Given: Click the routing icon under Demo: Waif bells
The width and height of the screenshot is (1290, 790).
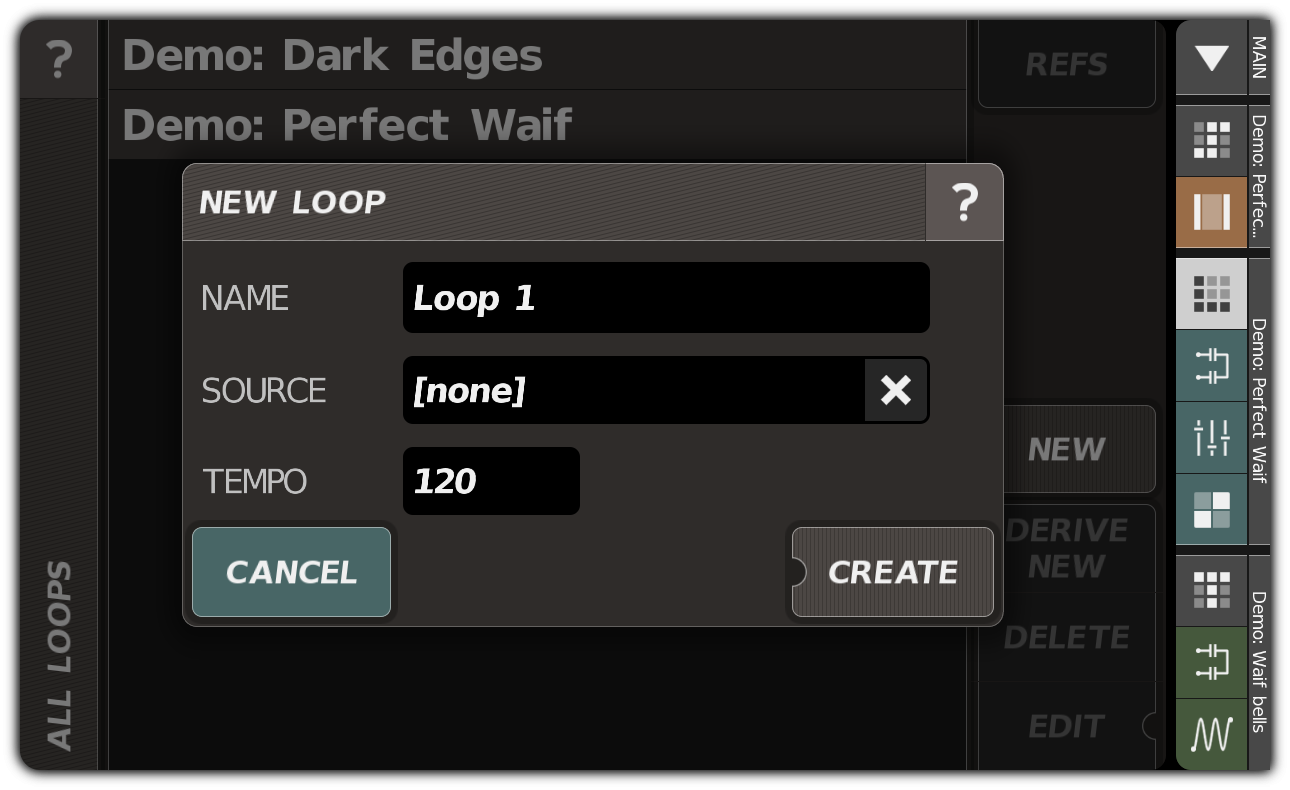Looking at the screenshot, I should 1211,662.
